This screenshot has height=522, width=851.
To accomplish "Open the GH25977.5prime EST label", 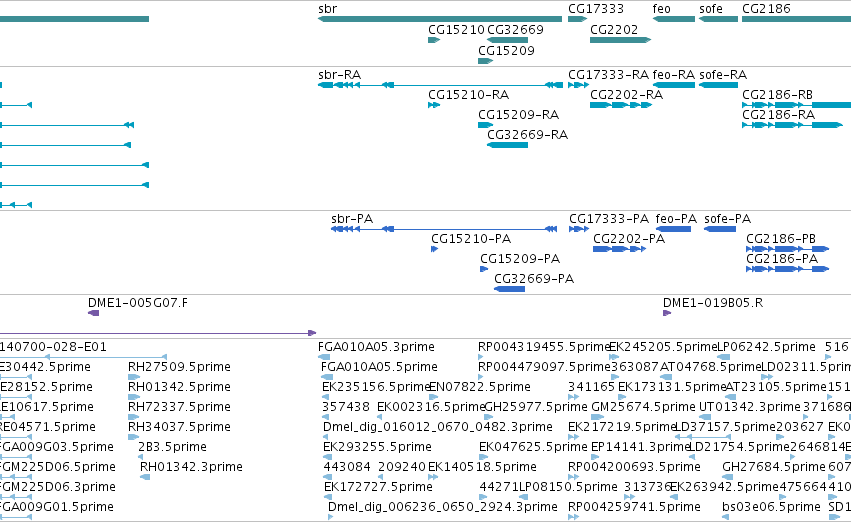I will click(536, 408).
